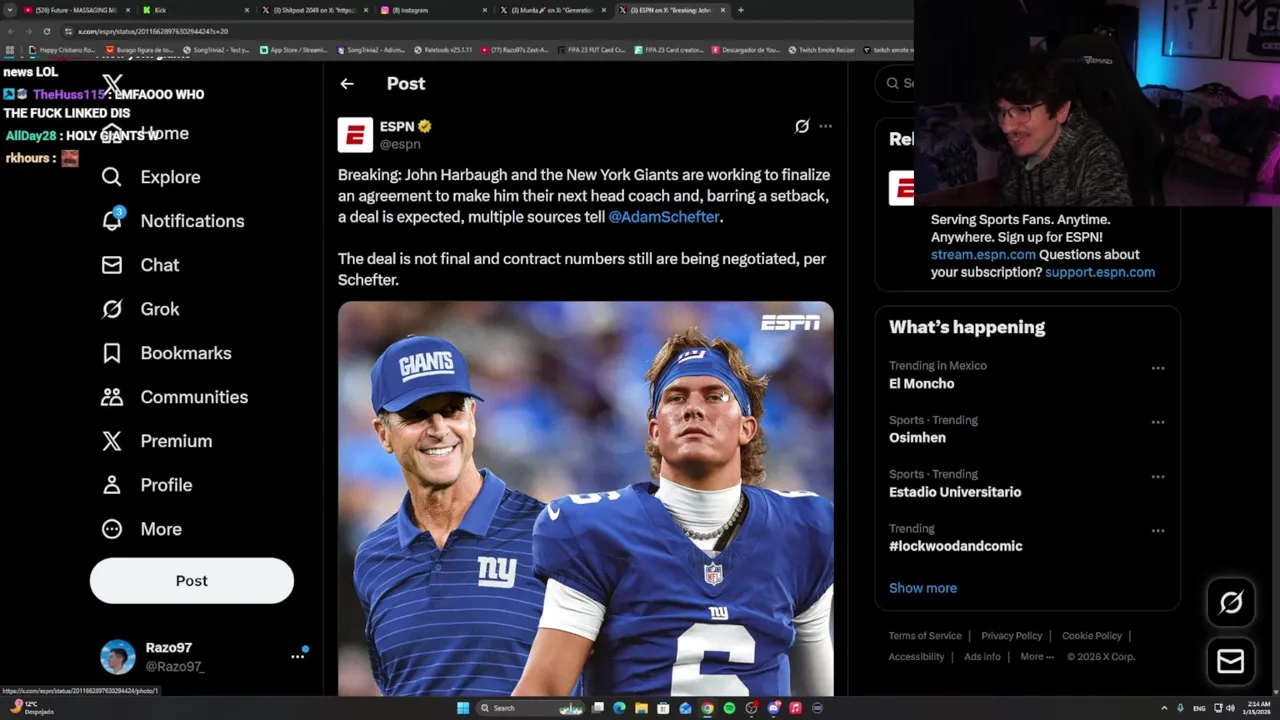Open File Explorer from the taskbar

click(x=641, y=708)
